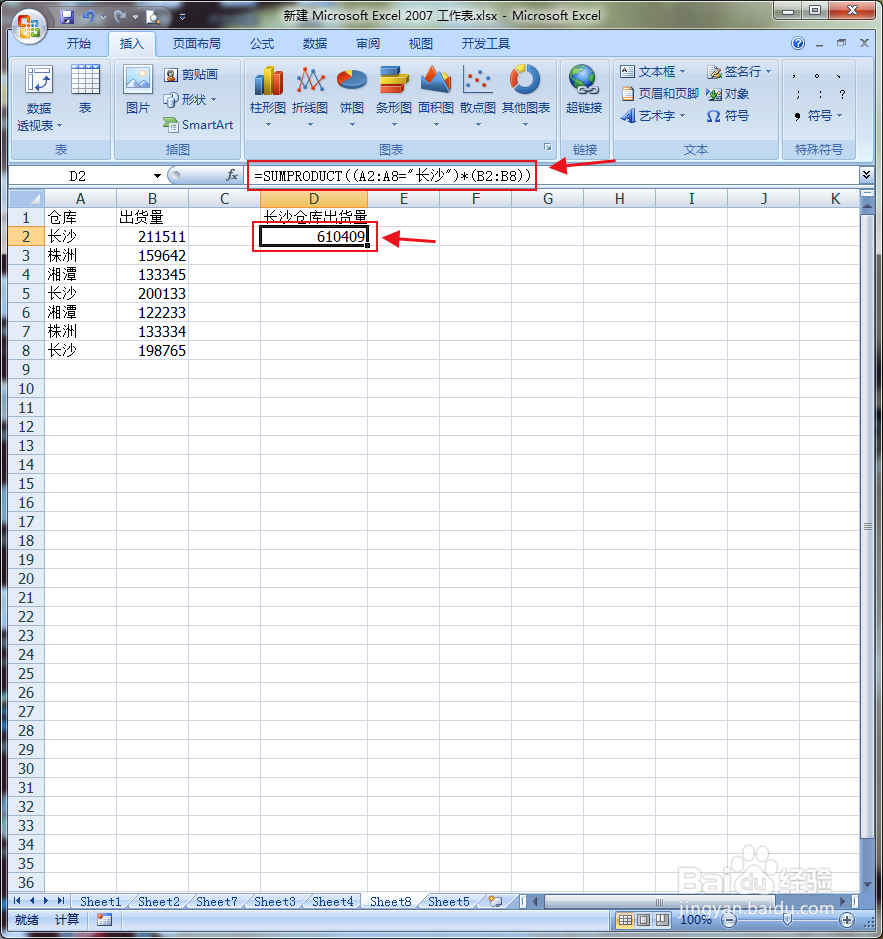Insert SmartArt graphic
883x939 pixels.
point(198,125)
